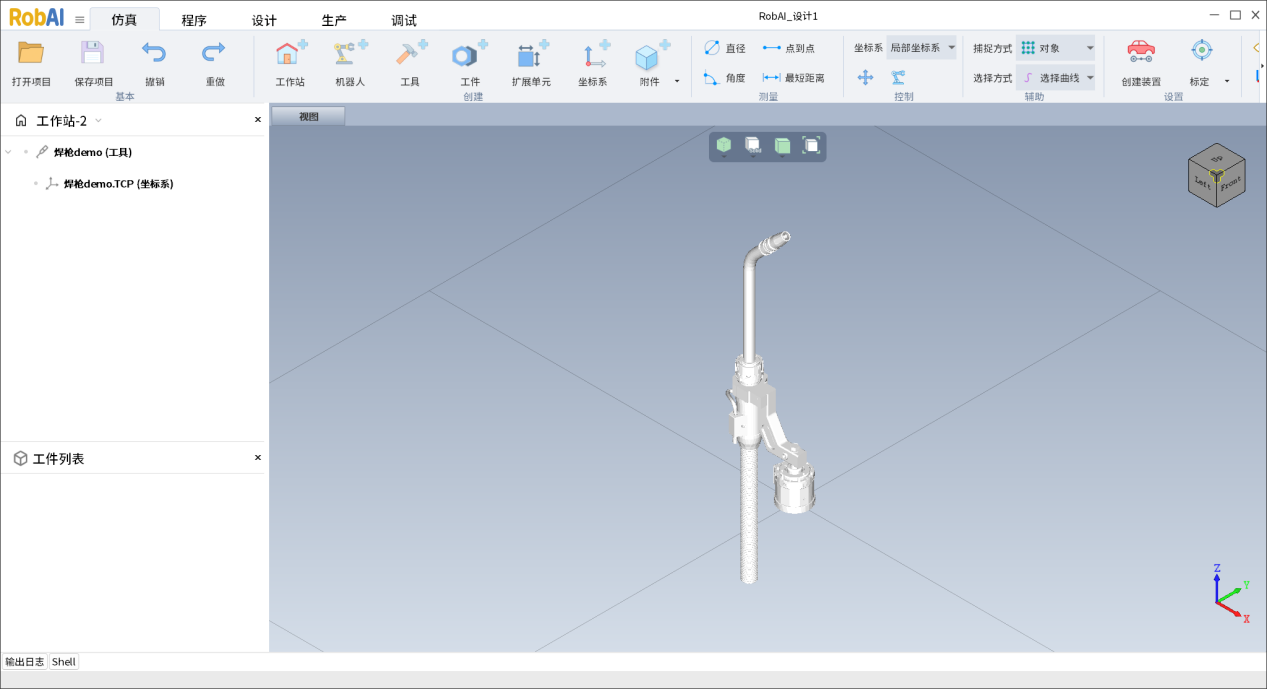This screenshot has width=1267, height=689.
Task: Switch to the 仿真 ribbon tab
Action: 124,20
